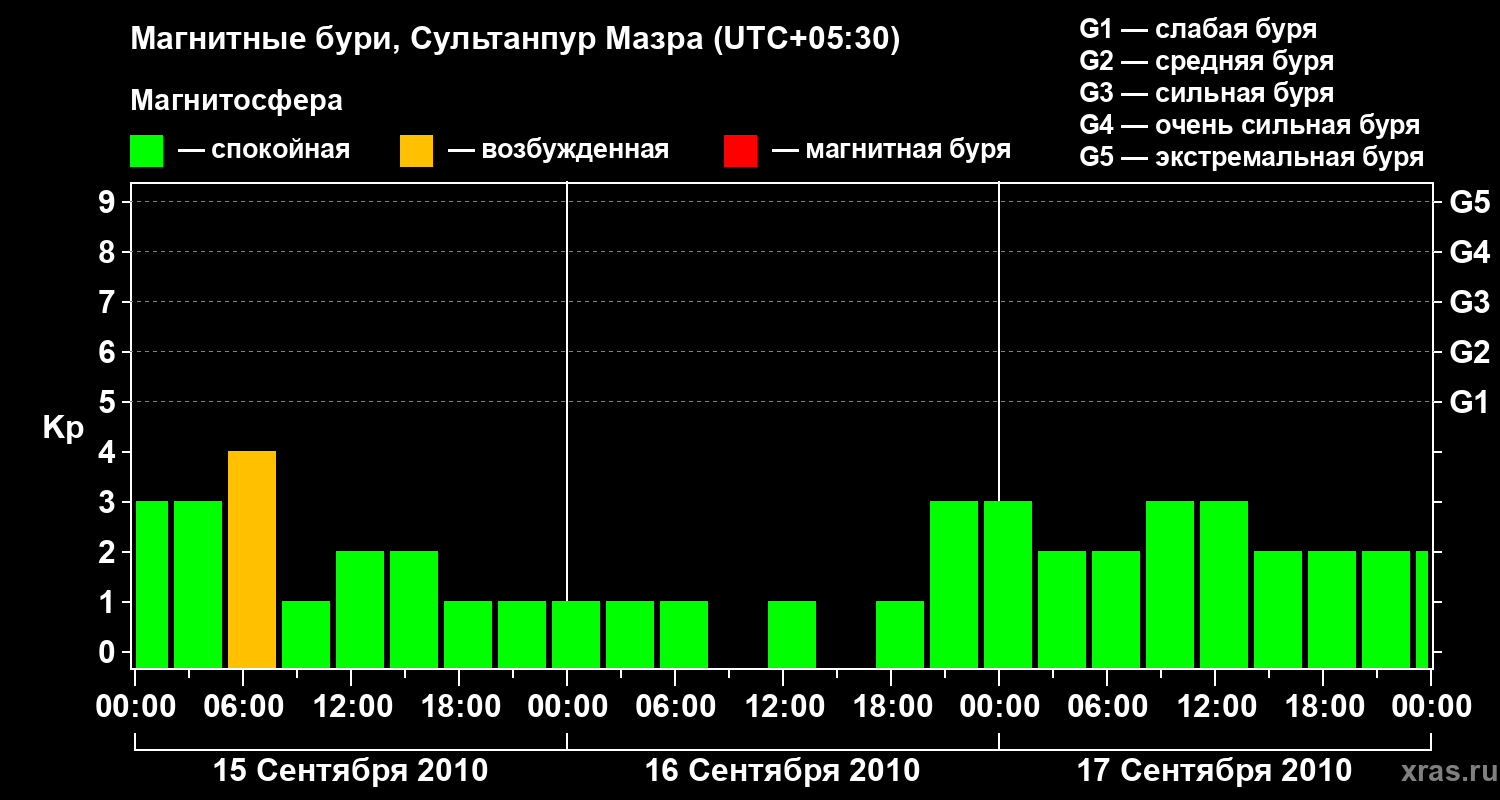This screenshot has height=800, width=1500.
Task: Click the legend label '— возбужденная'
Action: [x=558, y=150]
